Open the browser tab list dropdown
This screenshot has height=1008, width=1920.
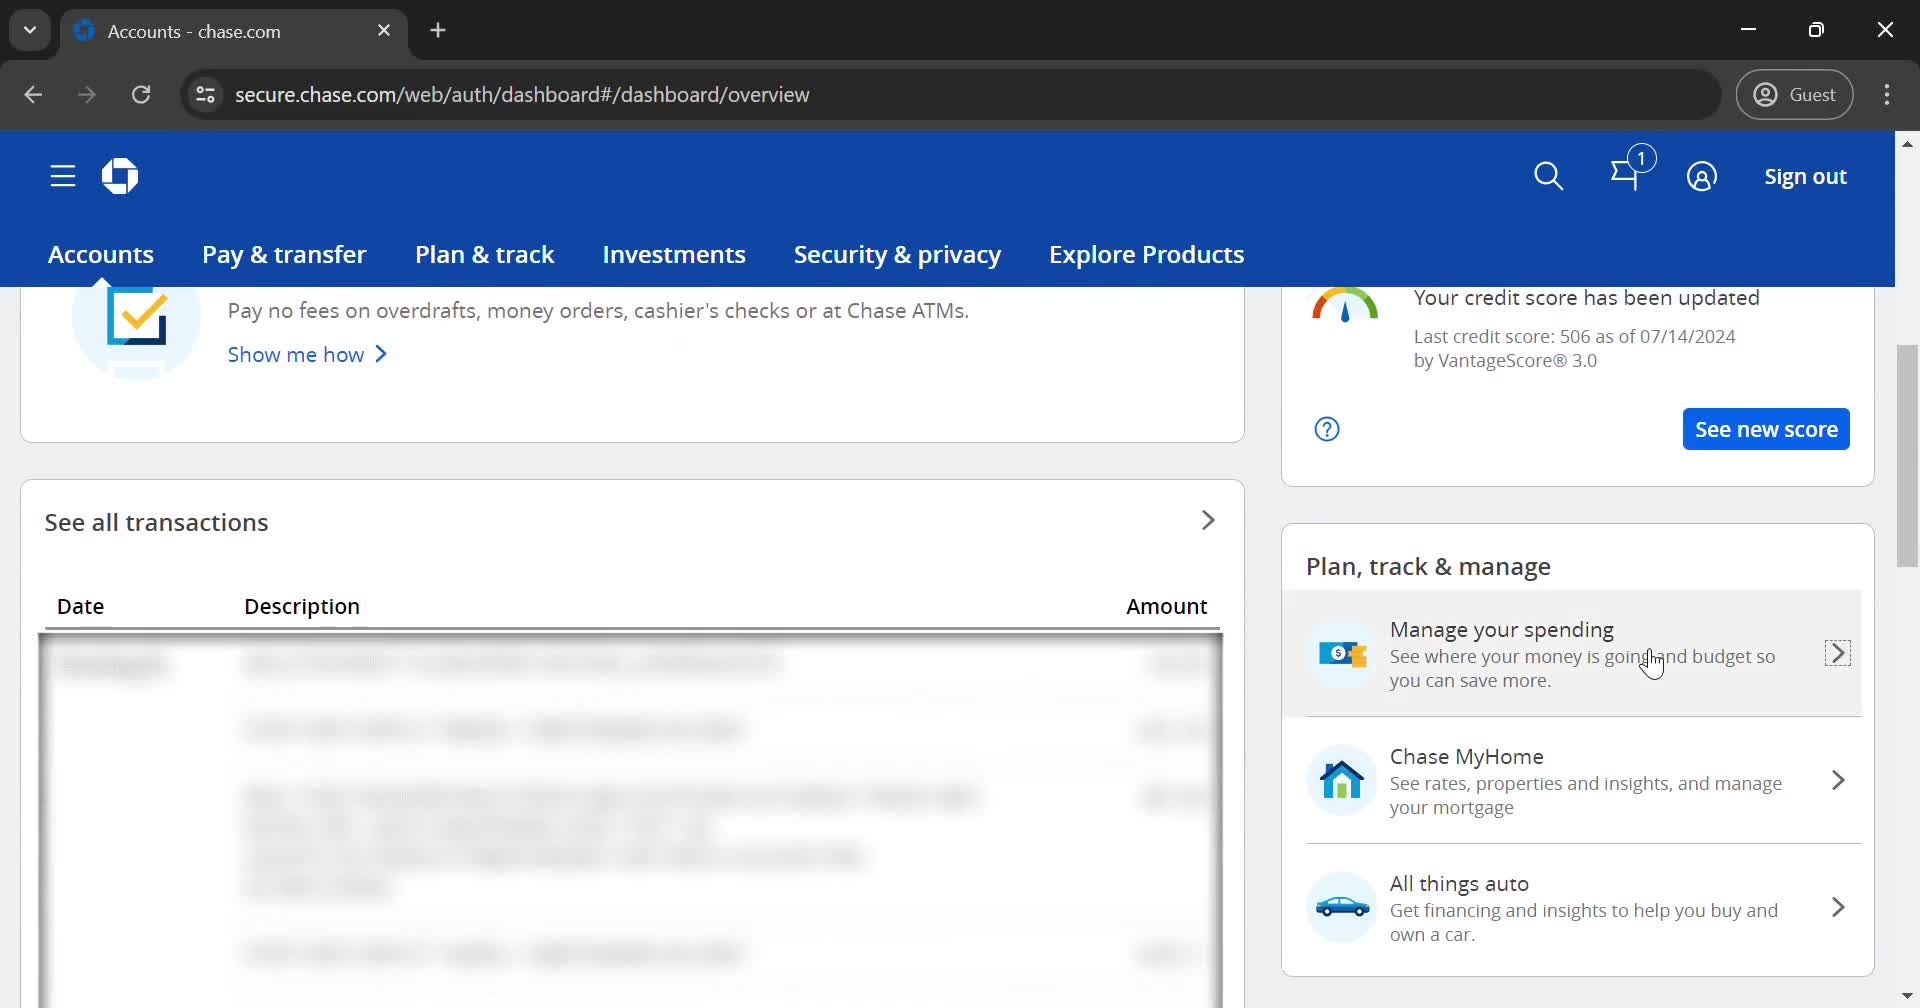[x=30, y=30]
